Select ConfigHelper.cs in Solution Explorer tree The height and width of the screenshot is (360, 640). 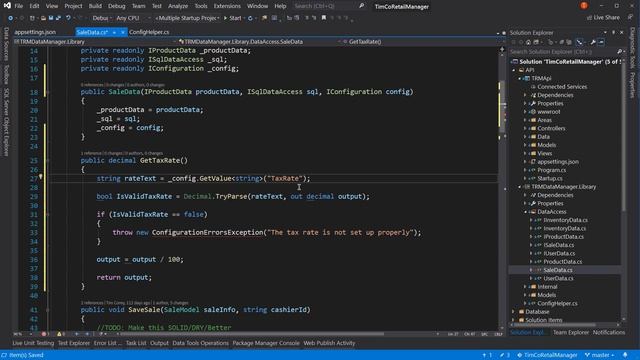(x=557, y=303)
